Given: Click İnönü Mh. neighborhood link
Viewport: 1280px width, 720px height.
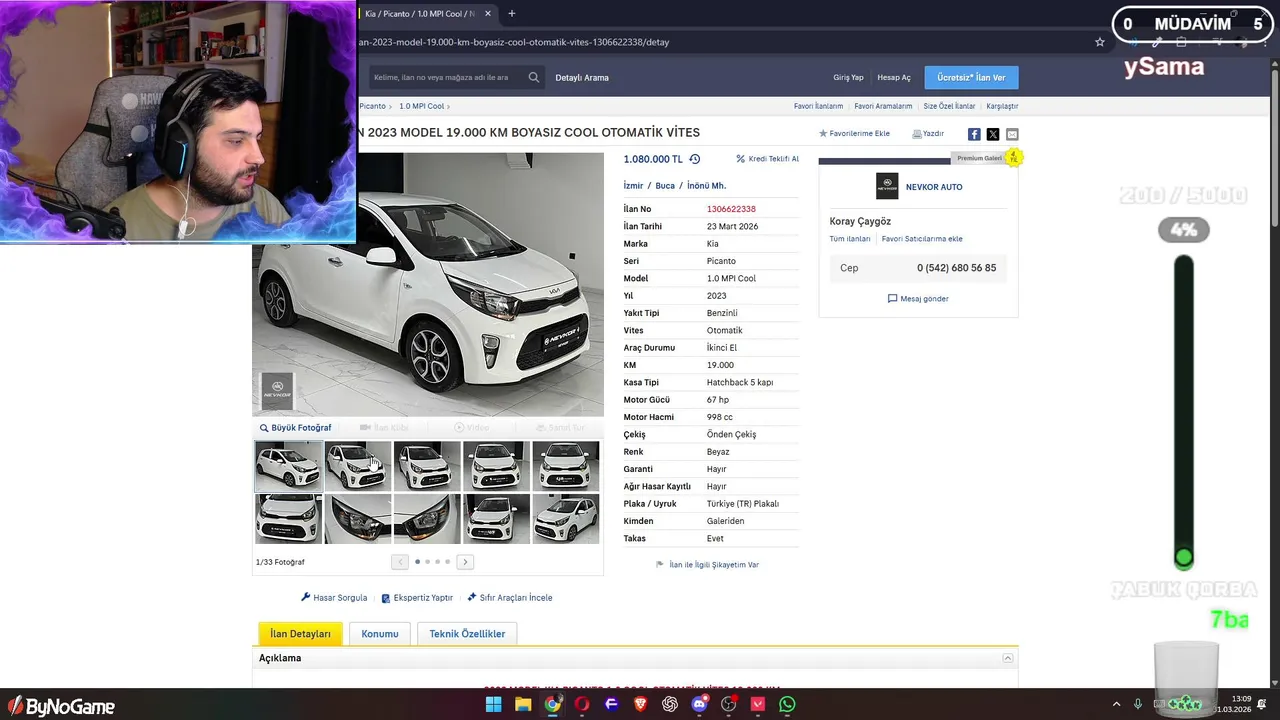Looking at the screenshot, I should [706, 186].
